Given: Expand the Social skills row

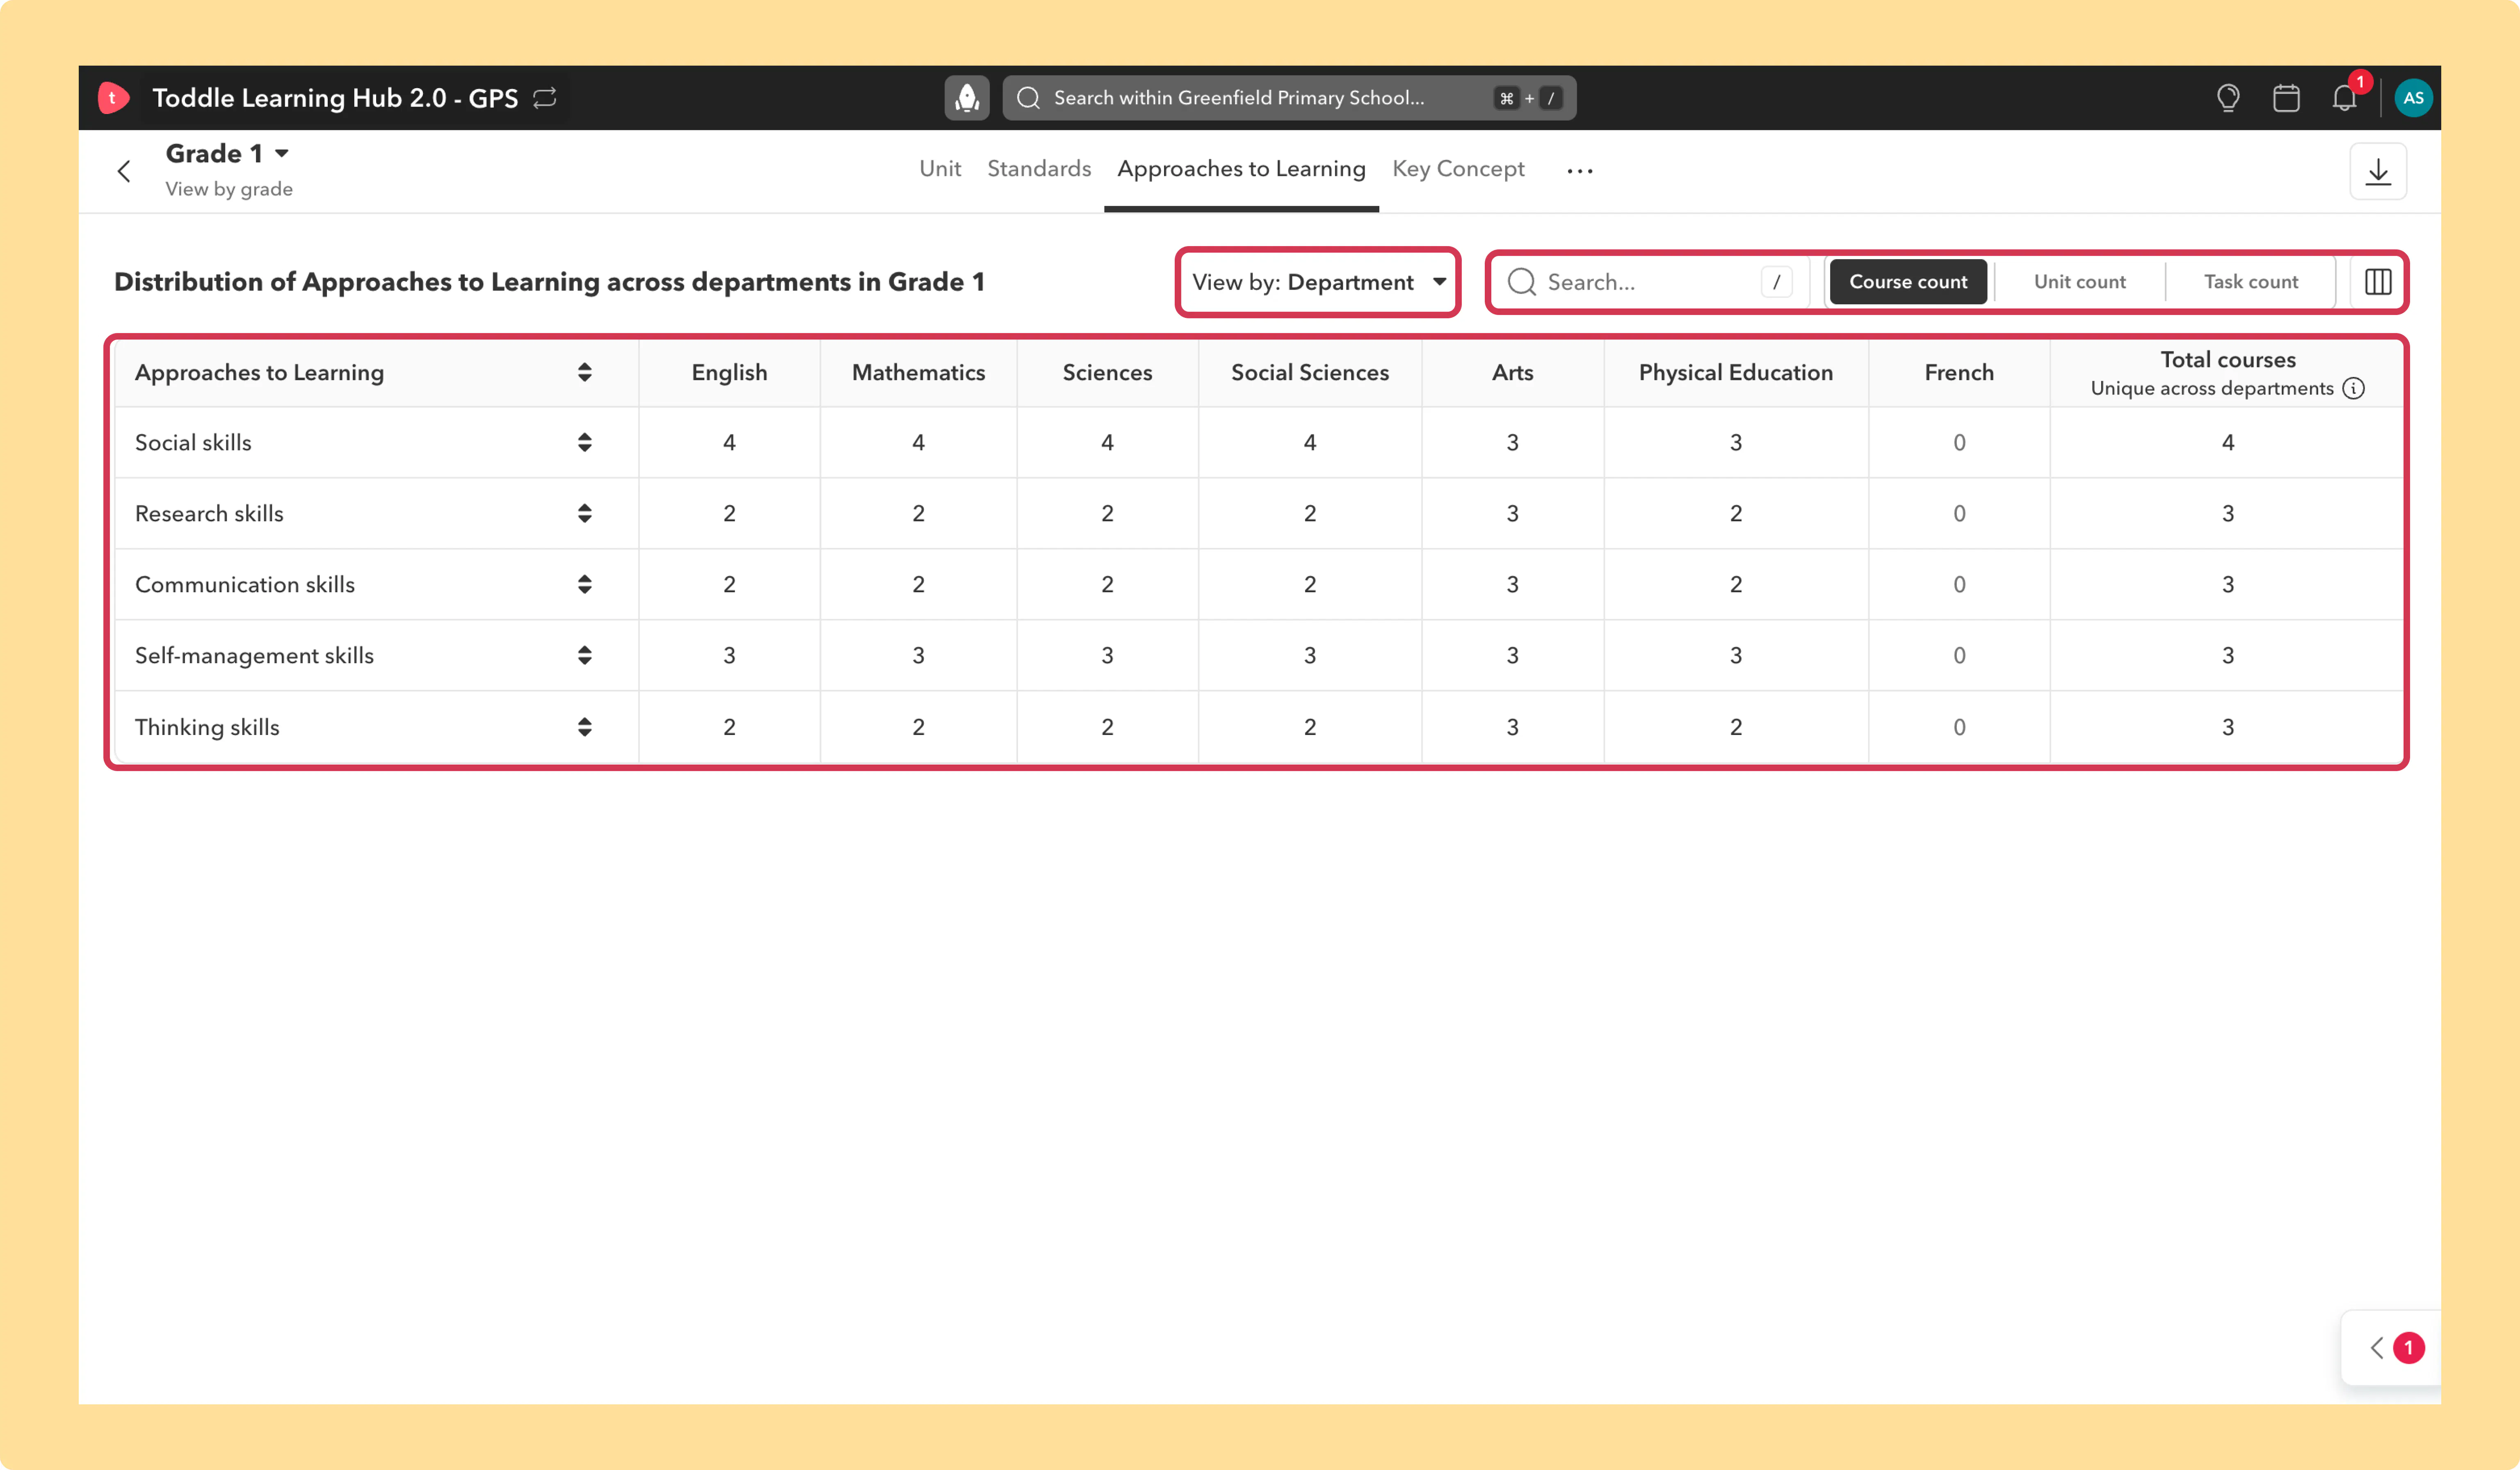Looking at the screenshot, I should click(584, 442).
